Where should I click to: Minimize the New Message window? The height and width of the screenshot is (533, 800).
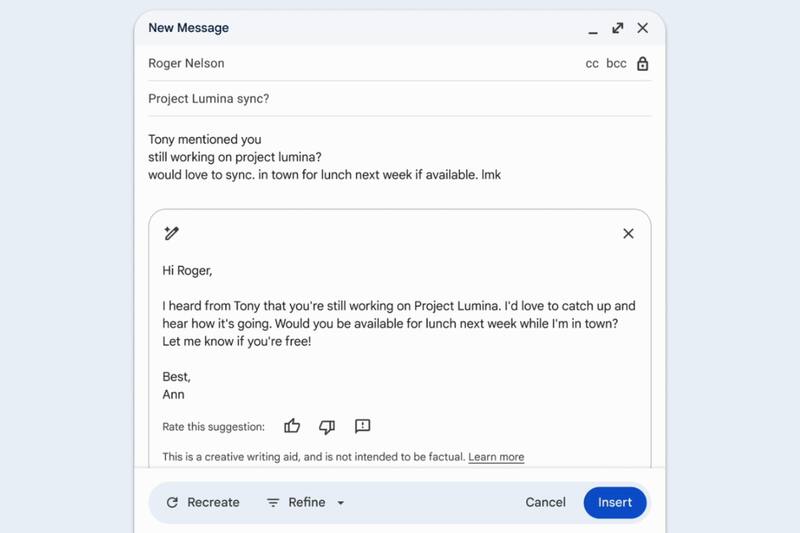click(593, 30)
